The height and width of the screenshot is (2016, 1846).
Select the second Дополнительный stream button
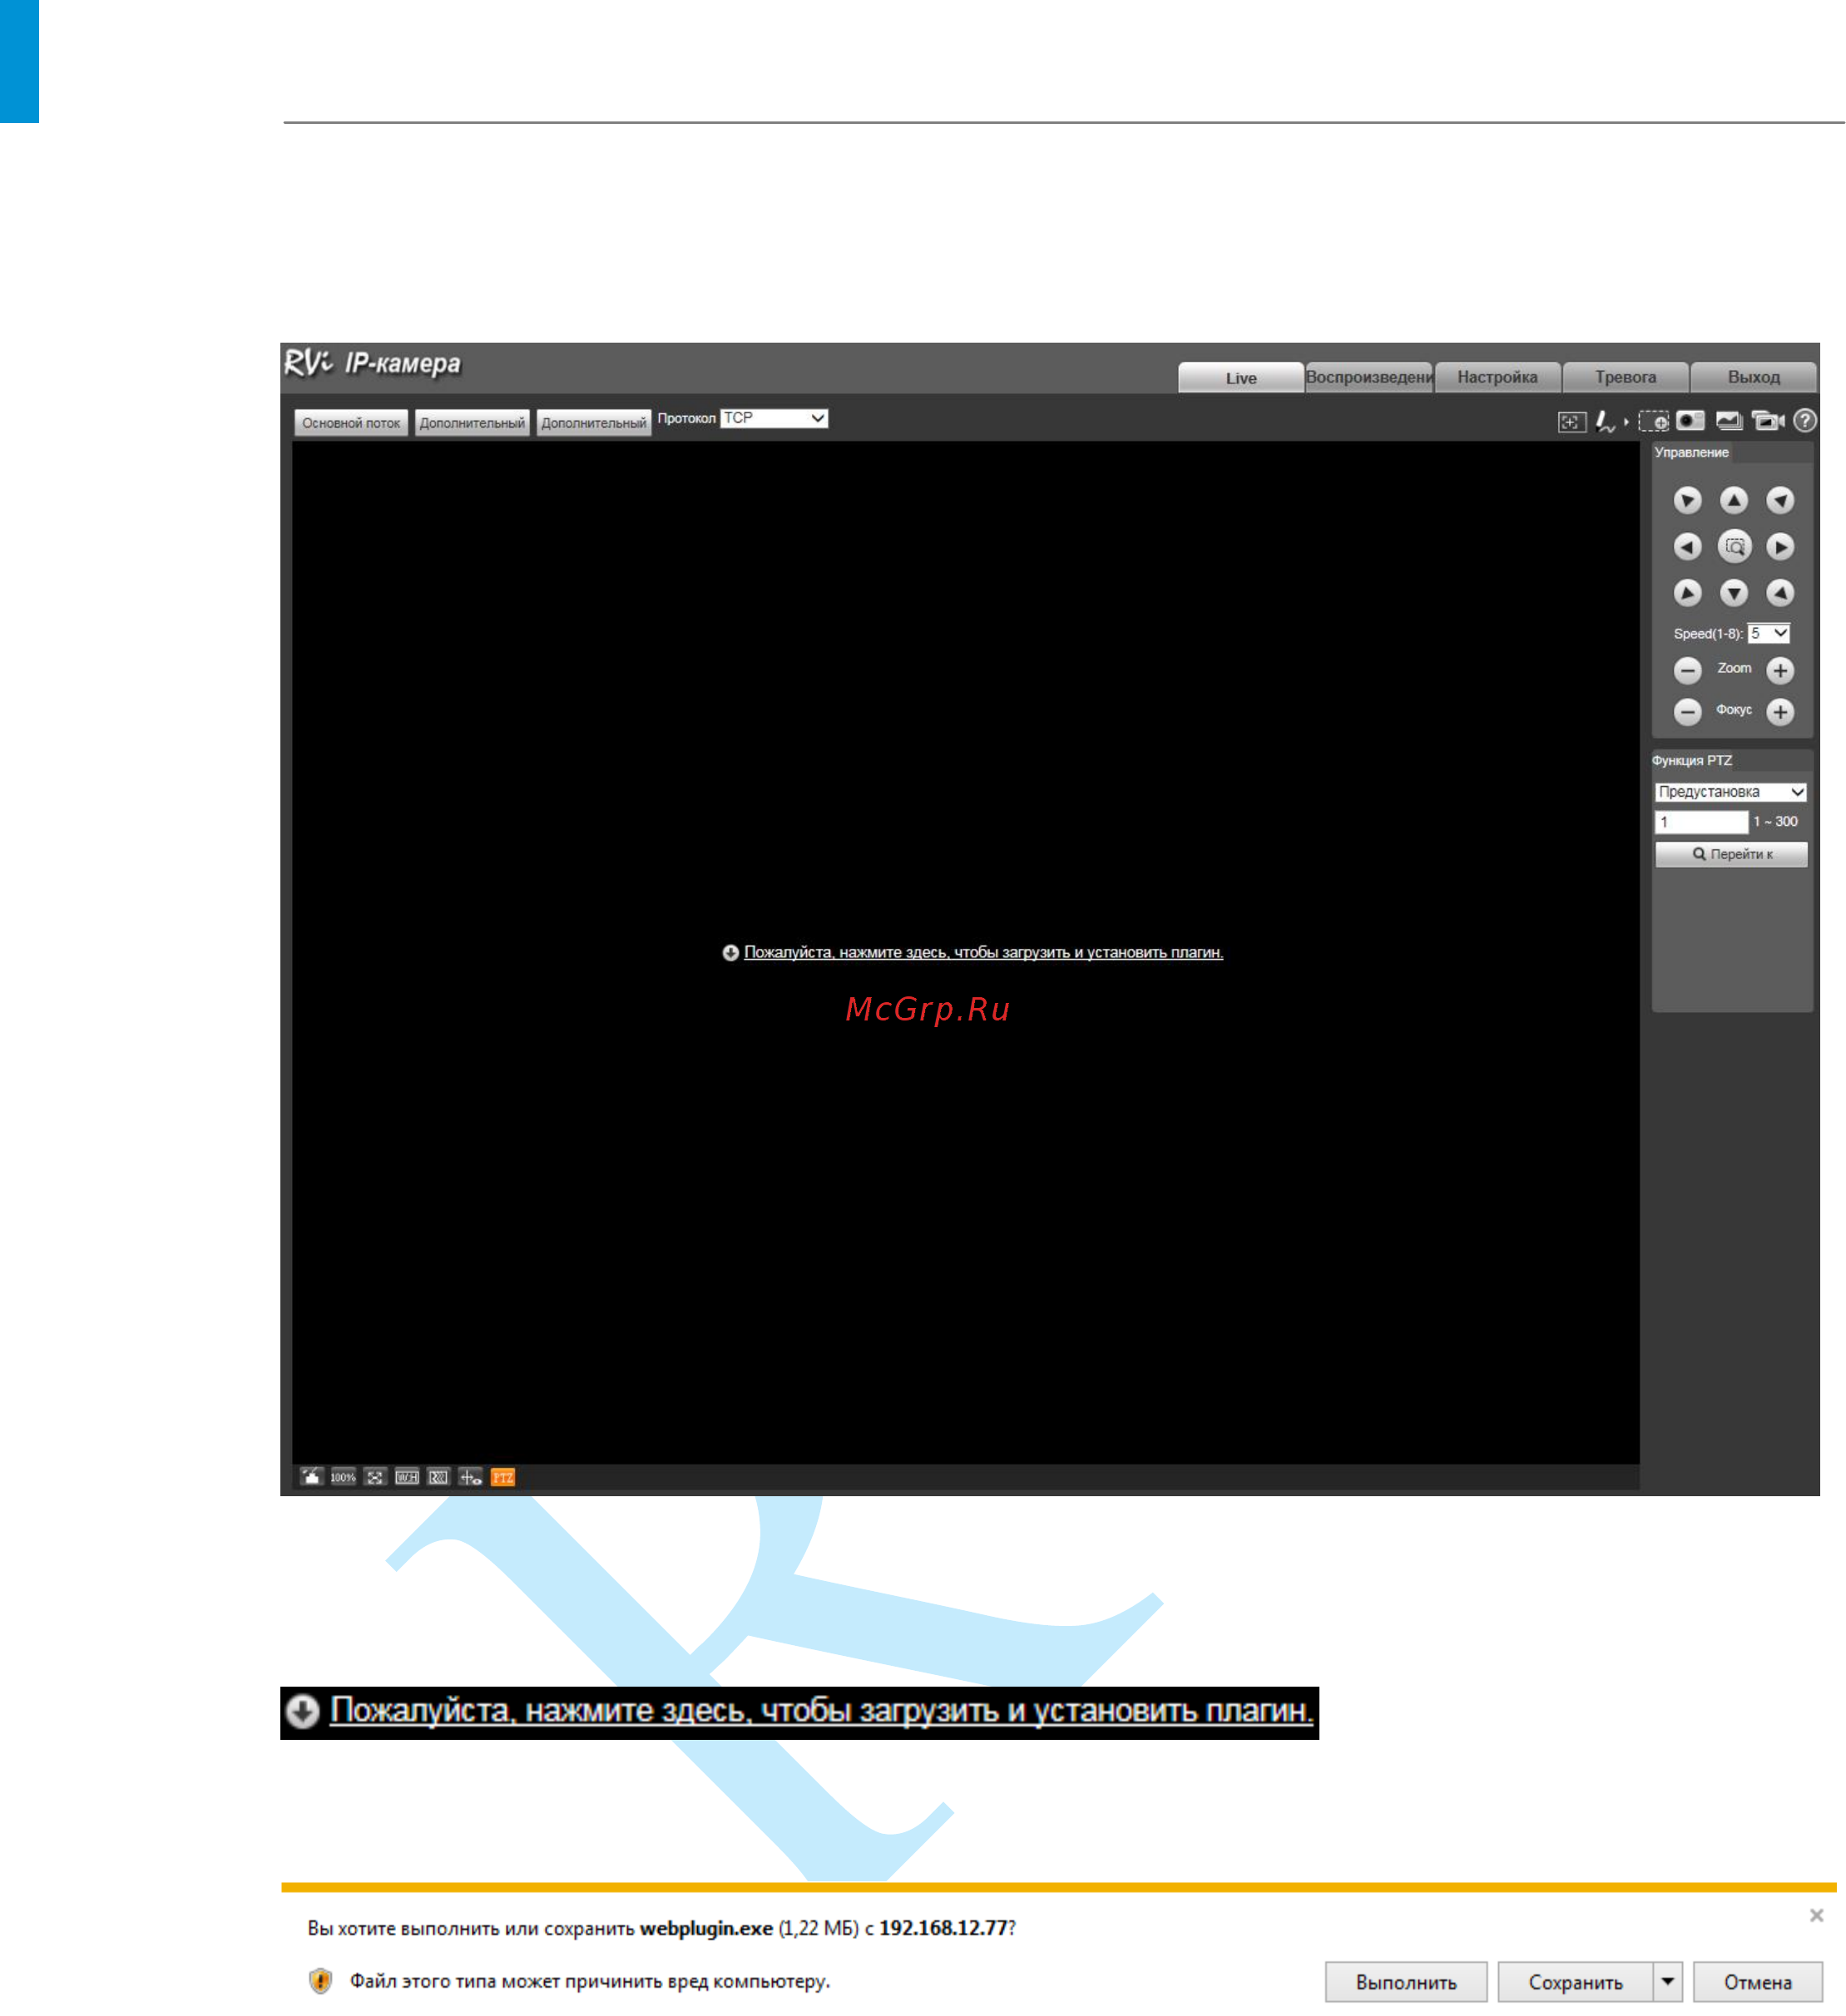pyautogui.click(x=594, y=423)
